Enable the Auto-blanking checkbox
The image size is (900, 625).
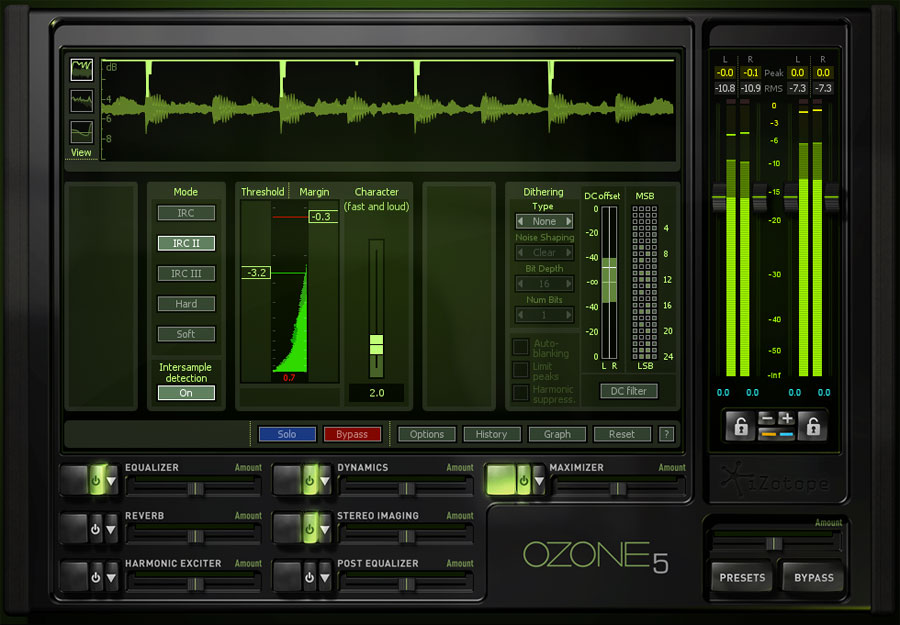tap(521, 347)
